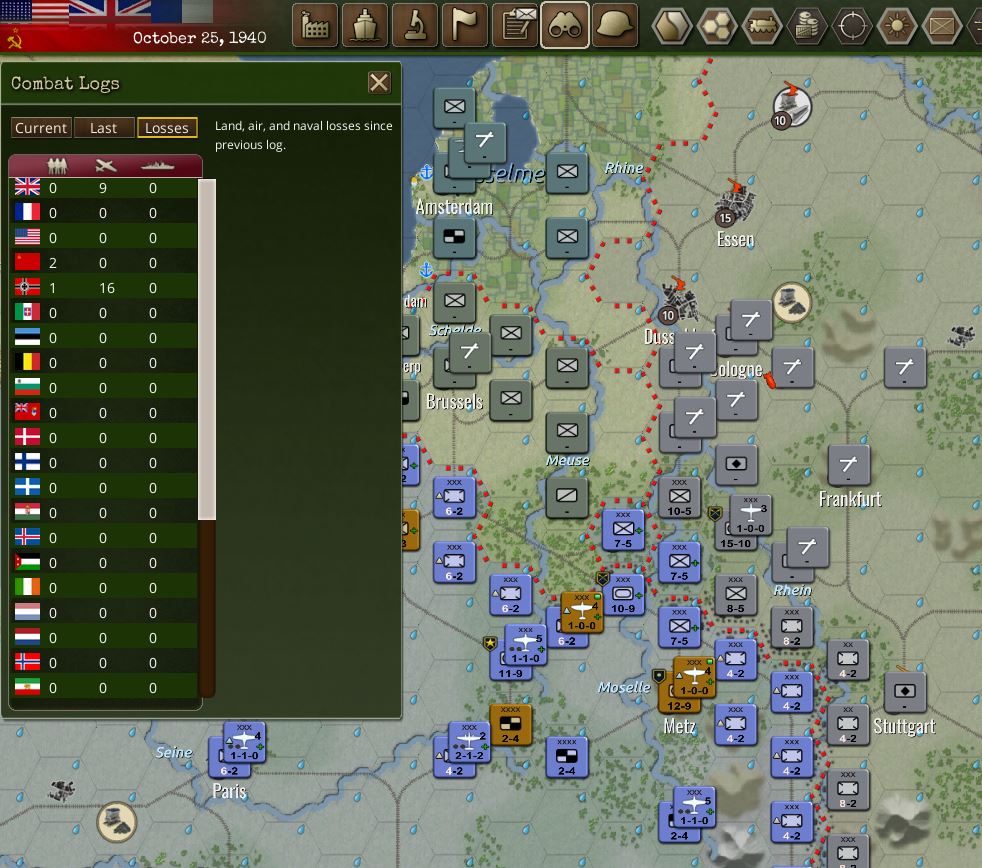Select the 1-1-0 fighter unit over Paris
Screen dimensions: 982x868
tap(244, 742)
